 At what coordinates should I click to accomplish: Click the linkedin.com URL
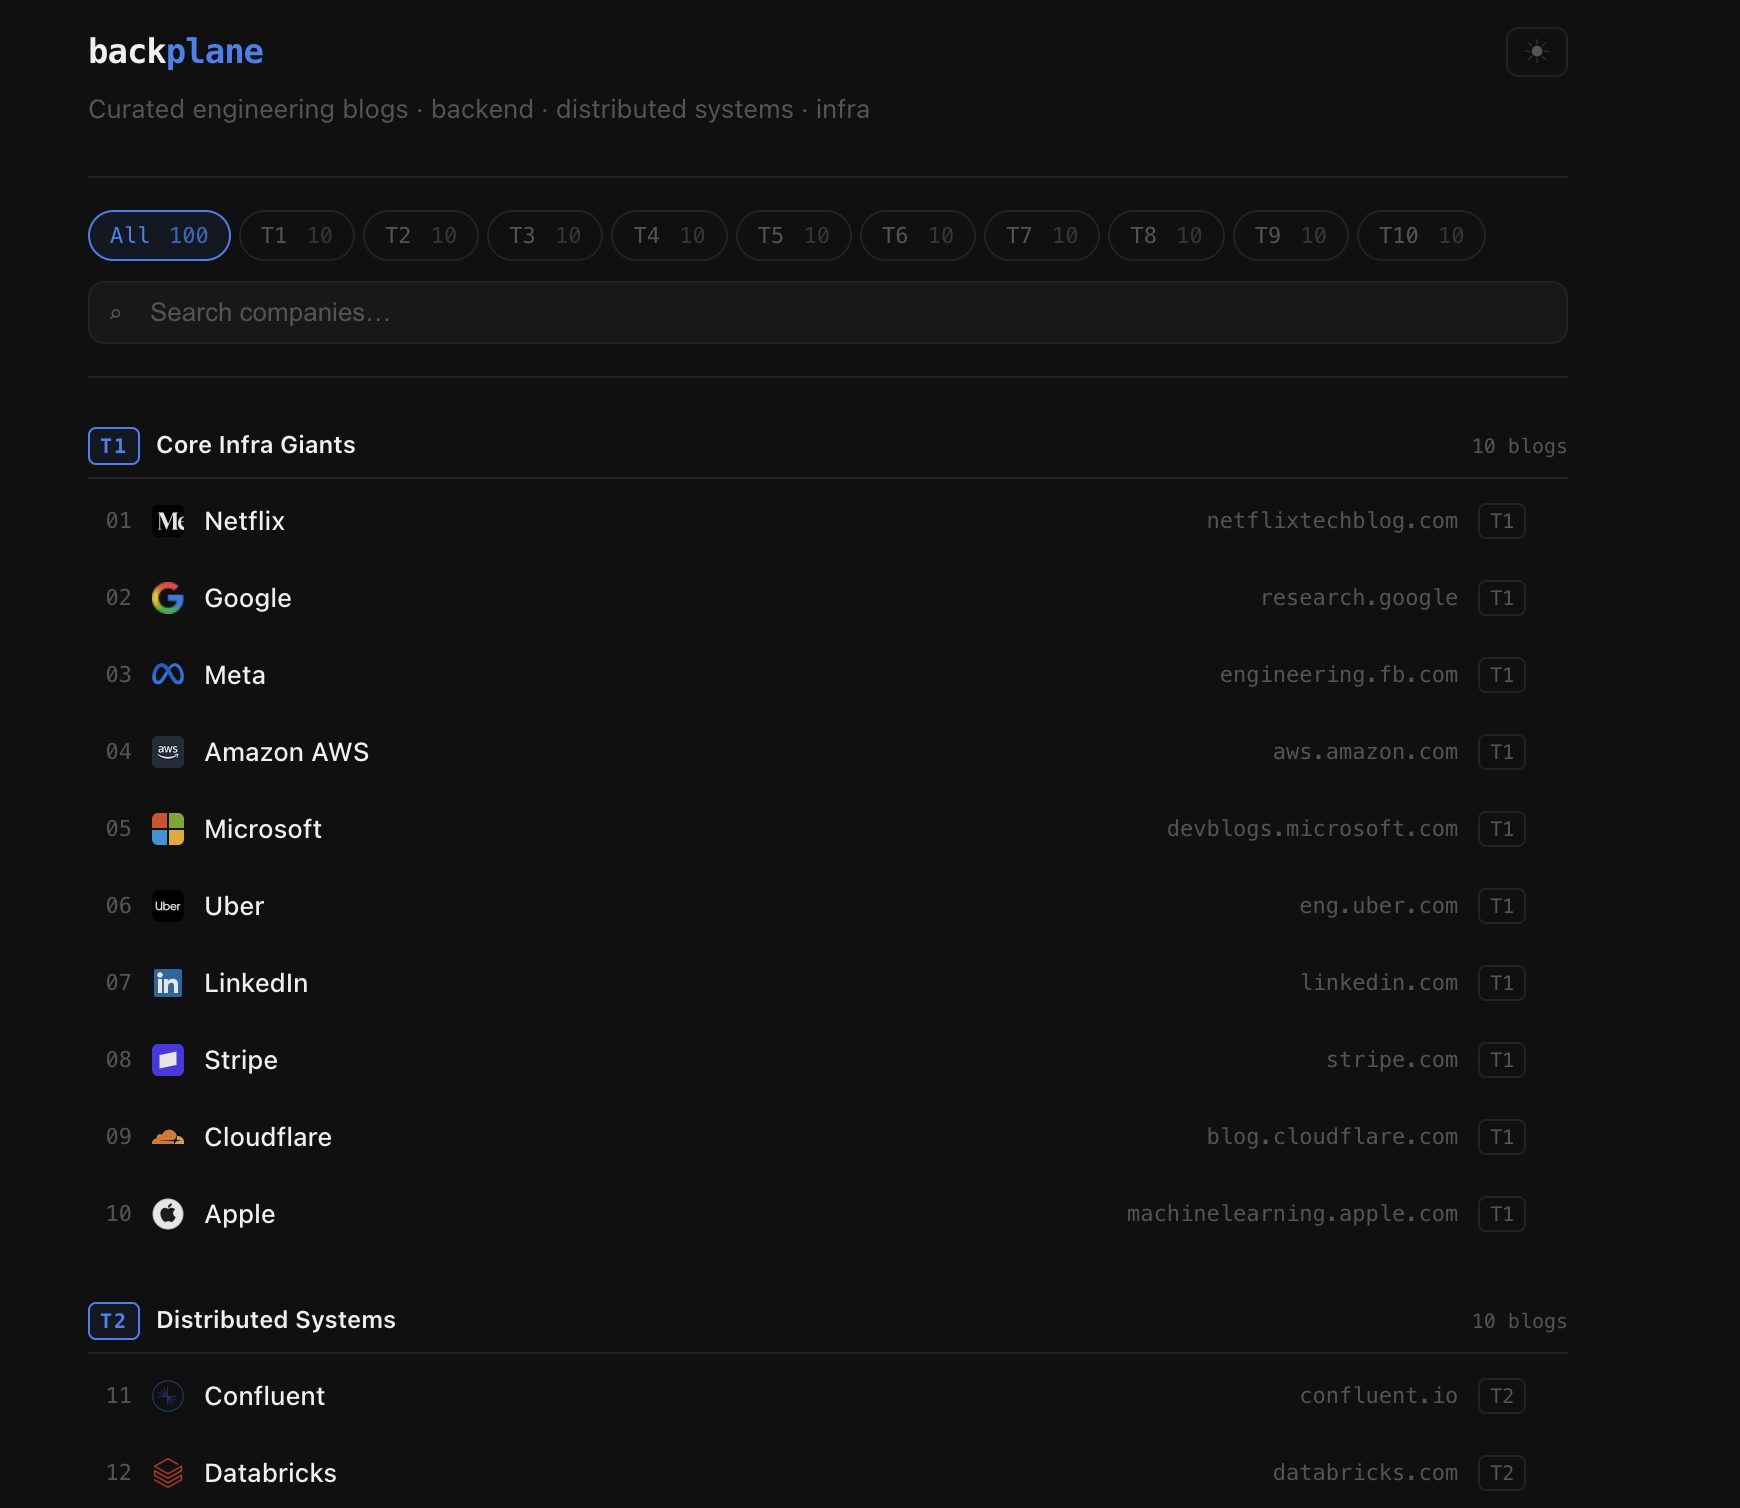pos(1379,983)
